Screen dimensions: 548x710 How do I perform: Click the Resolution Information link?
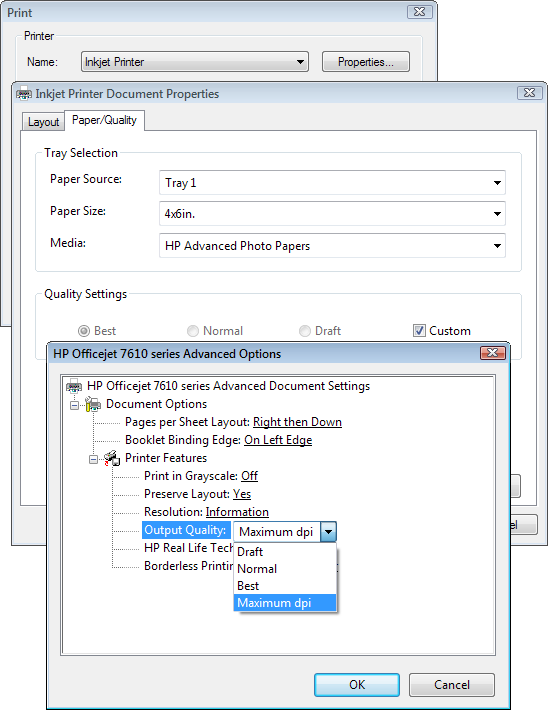(x=237, y=512)
